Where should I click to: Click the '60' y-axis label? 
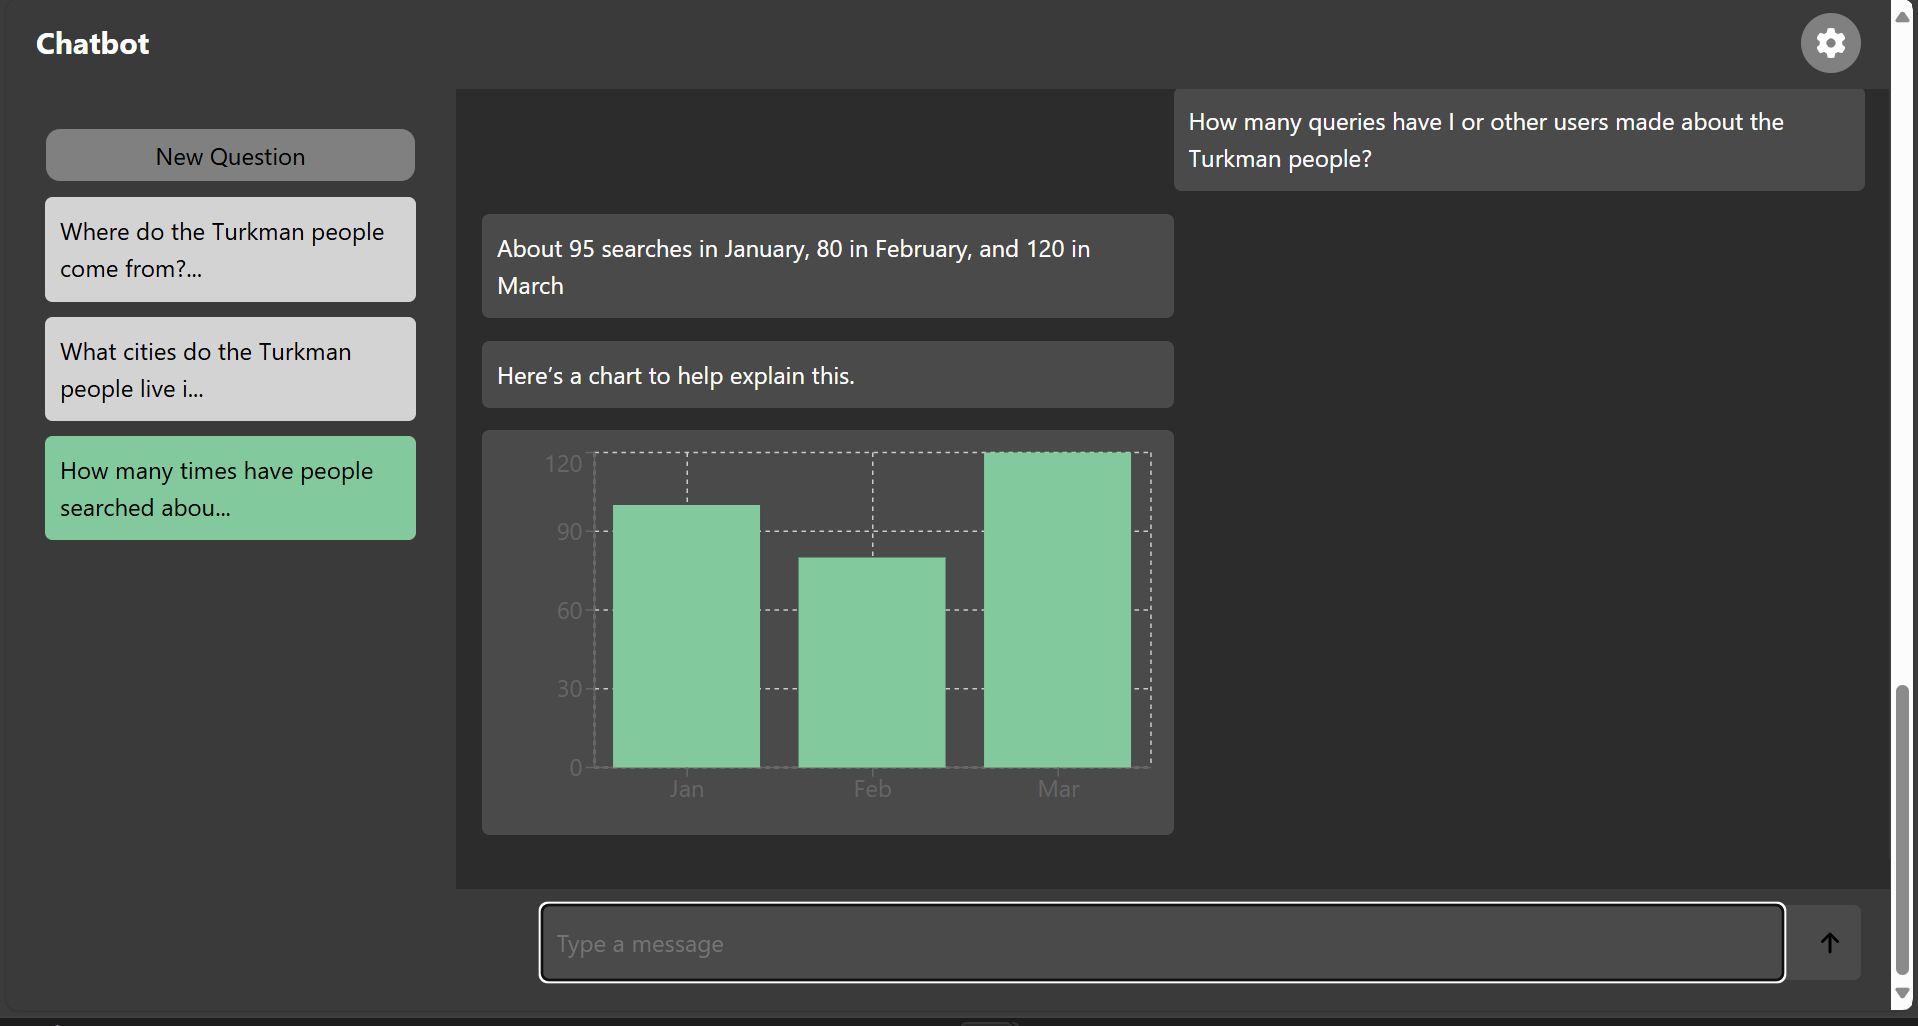pos(569,611)
